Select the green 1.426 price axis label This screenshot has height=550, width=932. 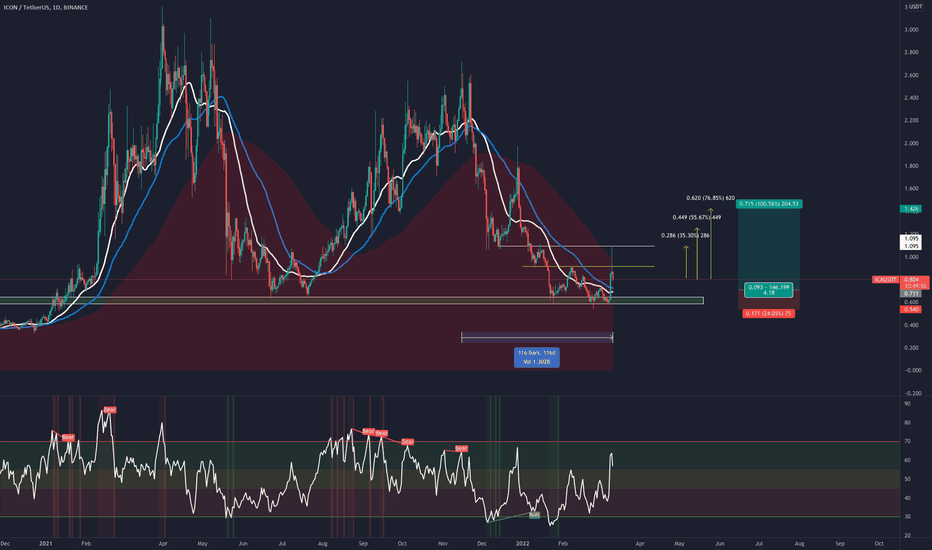pyautogui.click(x=911, y=209)
